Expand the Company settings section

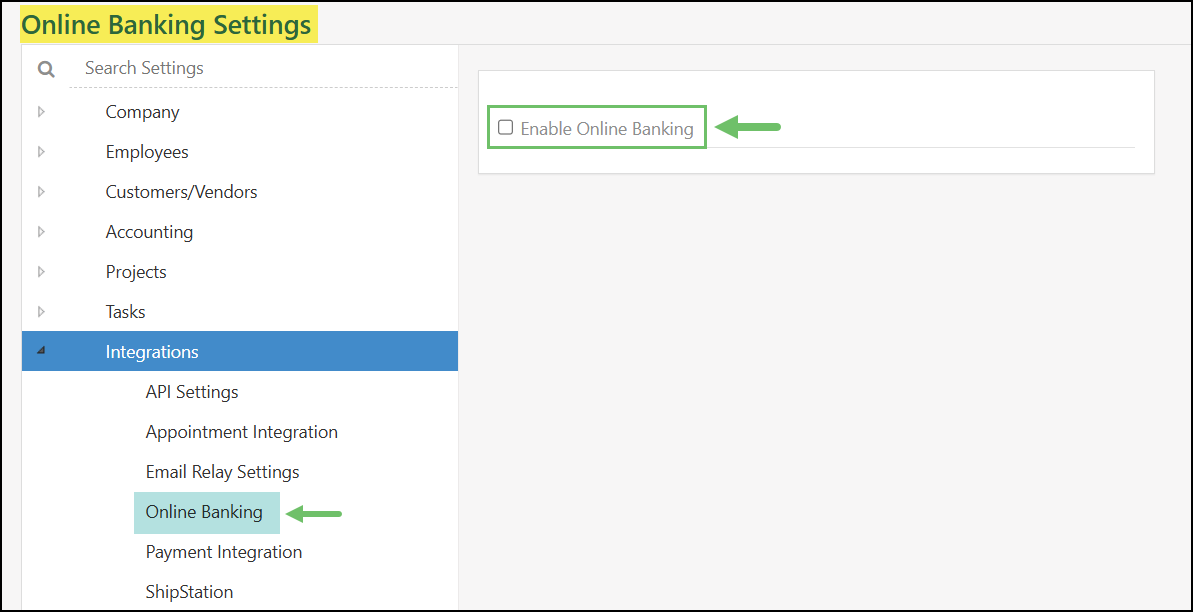click(x=42, y=111)
